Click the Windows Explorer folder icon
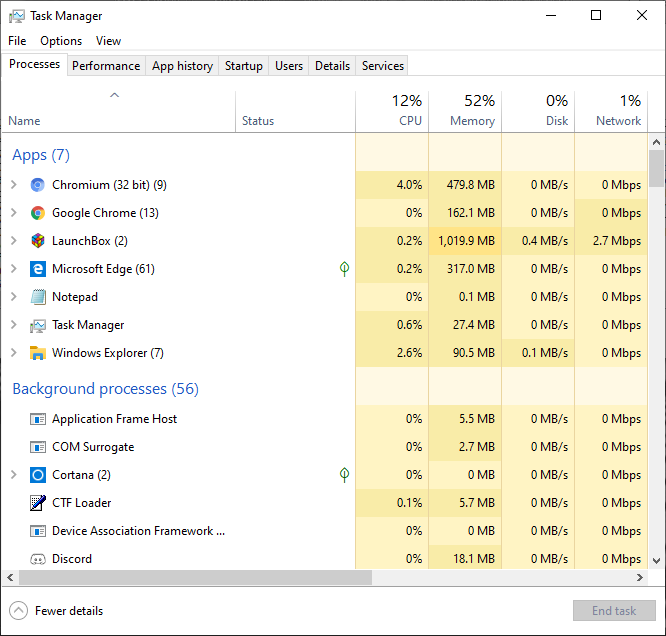 click(x=38, y=353)
